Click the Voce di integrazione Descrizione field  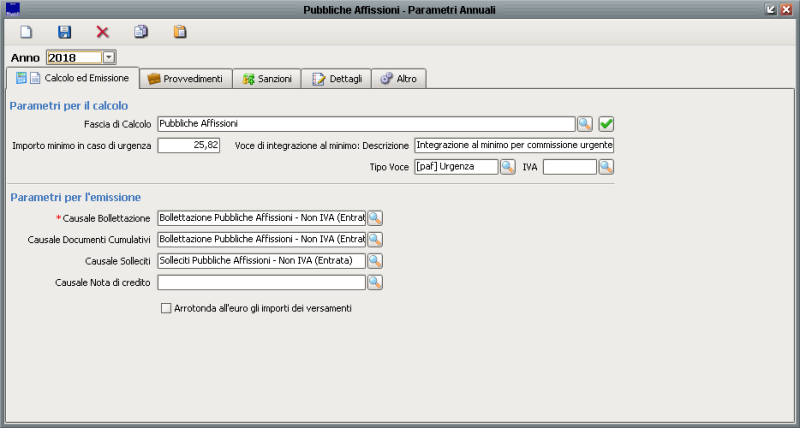tap(514, 145)
